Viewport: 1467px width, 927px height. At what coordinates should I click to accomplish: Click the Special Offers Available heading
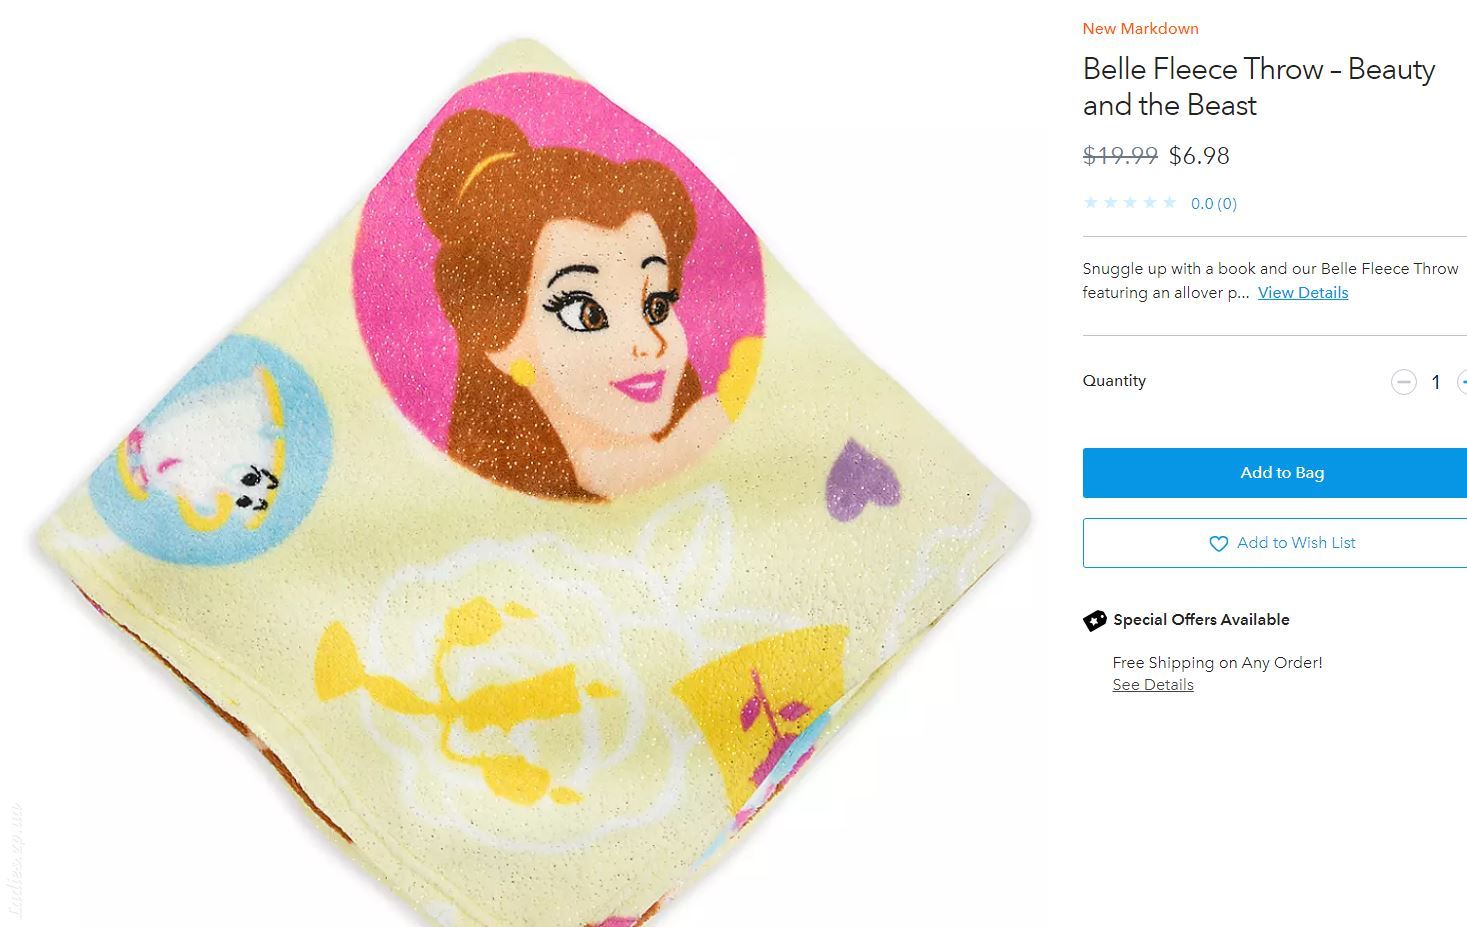[1201, 620]
